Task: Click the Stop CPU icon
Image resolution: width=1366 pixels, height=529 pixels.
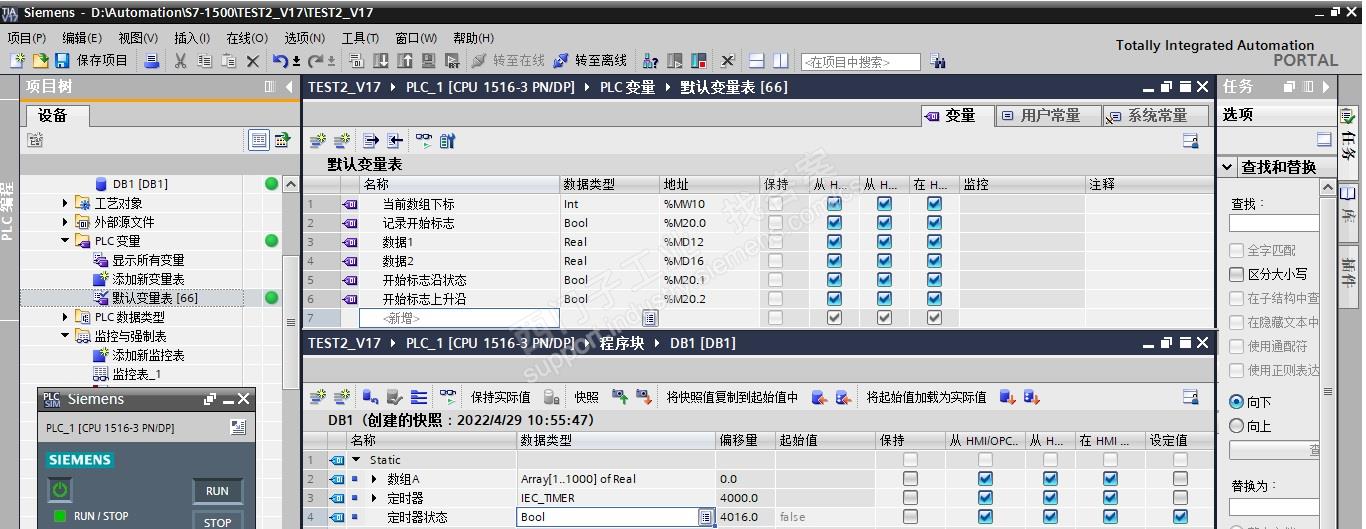Action: pyautogui.click(x=699, y=60)
